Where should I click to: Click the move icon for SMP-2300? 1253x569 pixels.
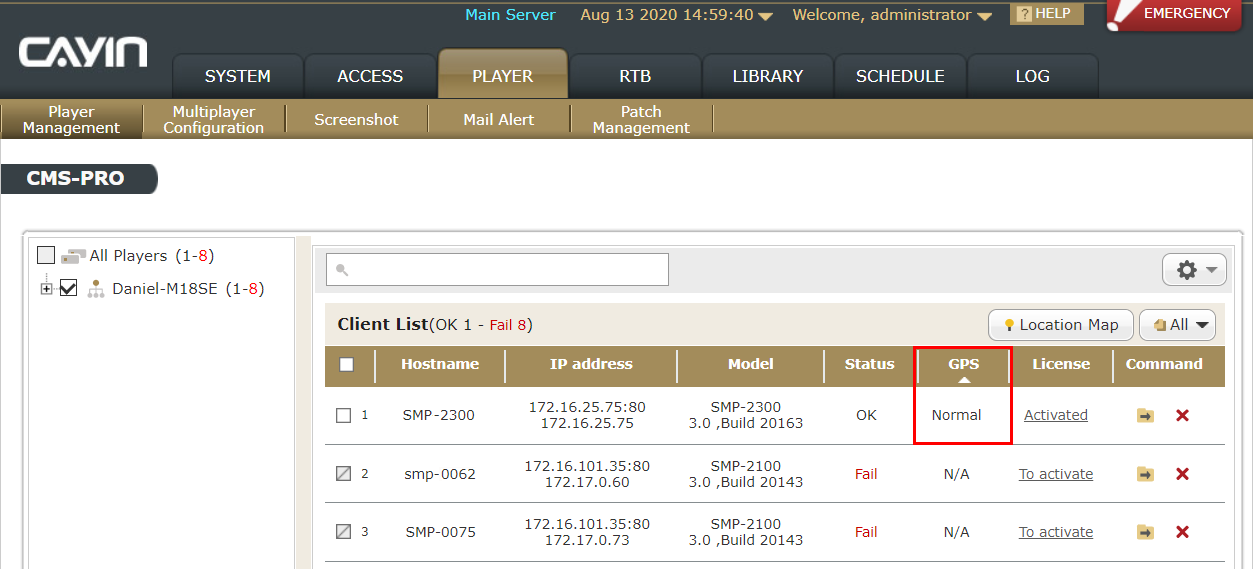1146,415
